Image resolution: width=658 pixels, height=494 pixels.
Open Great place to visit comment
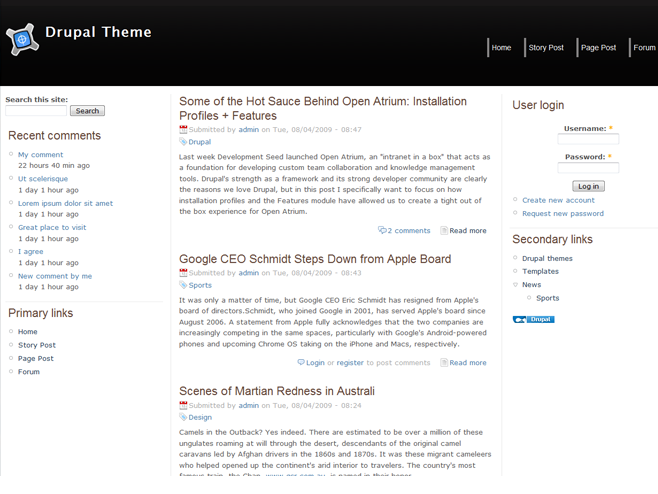(x=52, y=227)
